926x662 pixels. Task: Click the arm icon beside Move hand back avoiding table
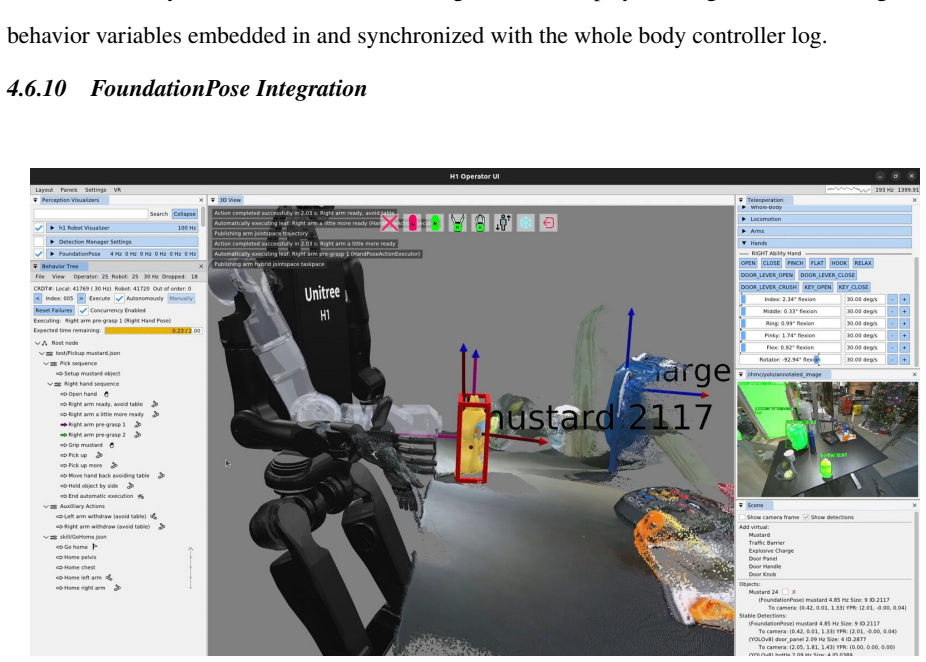(161, 475)
